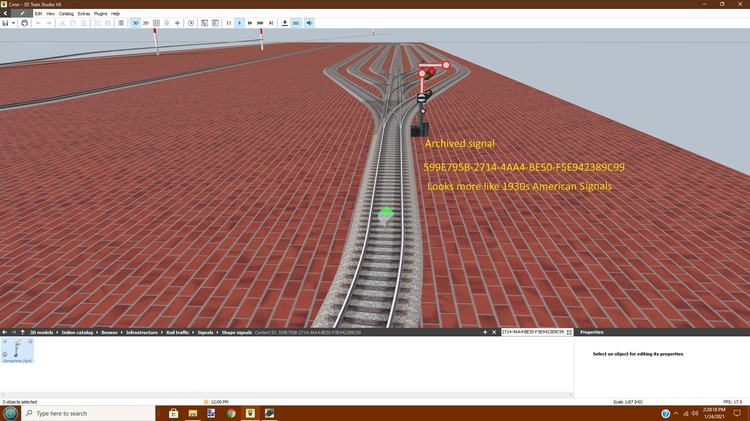This screenshot has height=421, width=750.
Task: Select the pencil edit mode tab
Action: coord(22,13)
